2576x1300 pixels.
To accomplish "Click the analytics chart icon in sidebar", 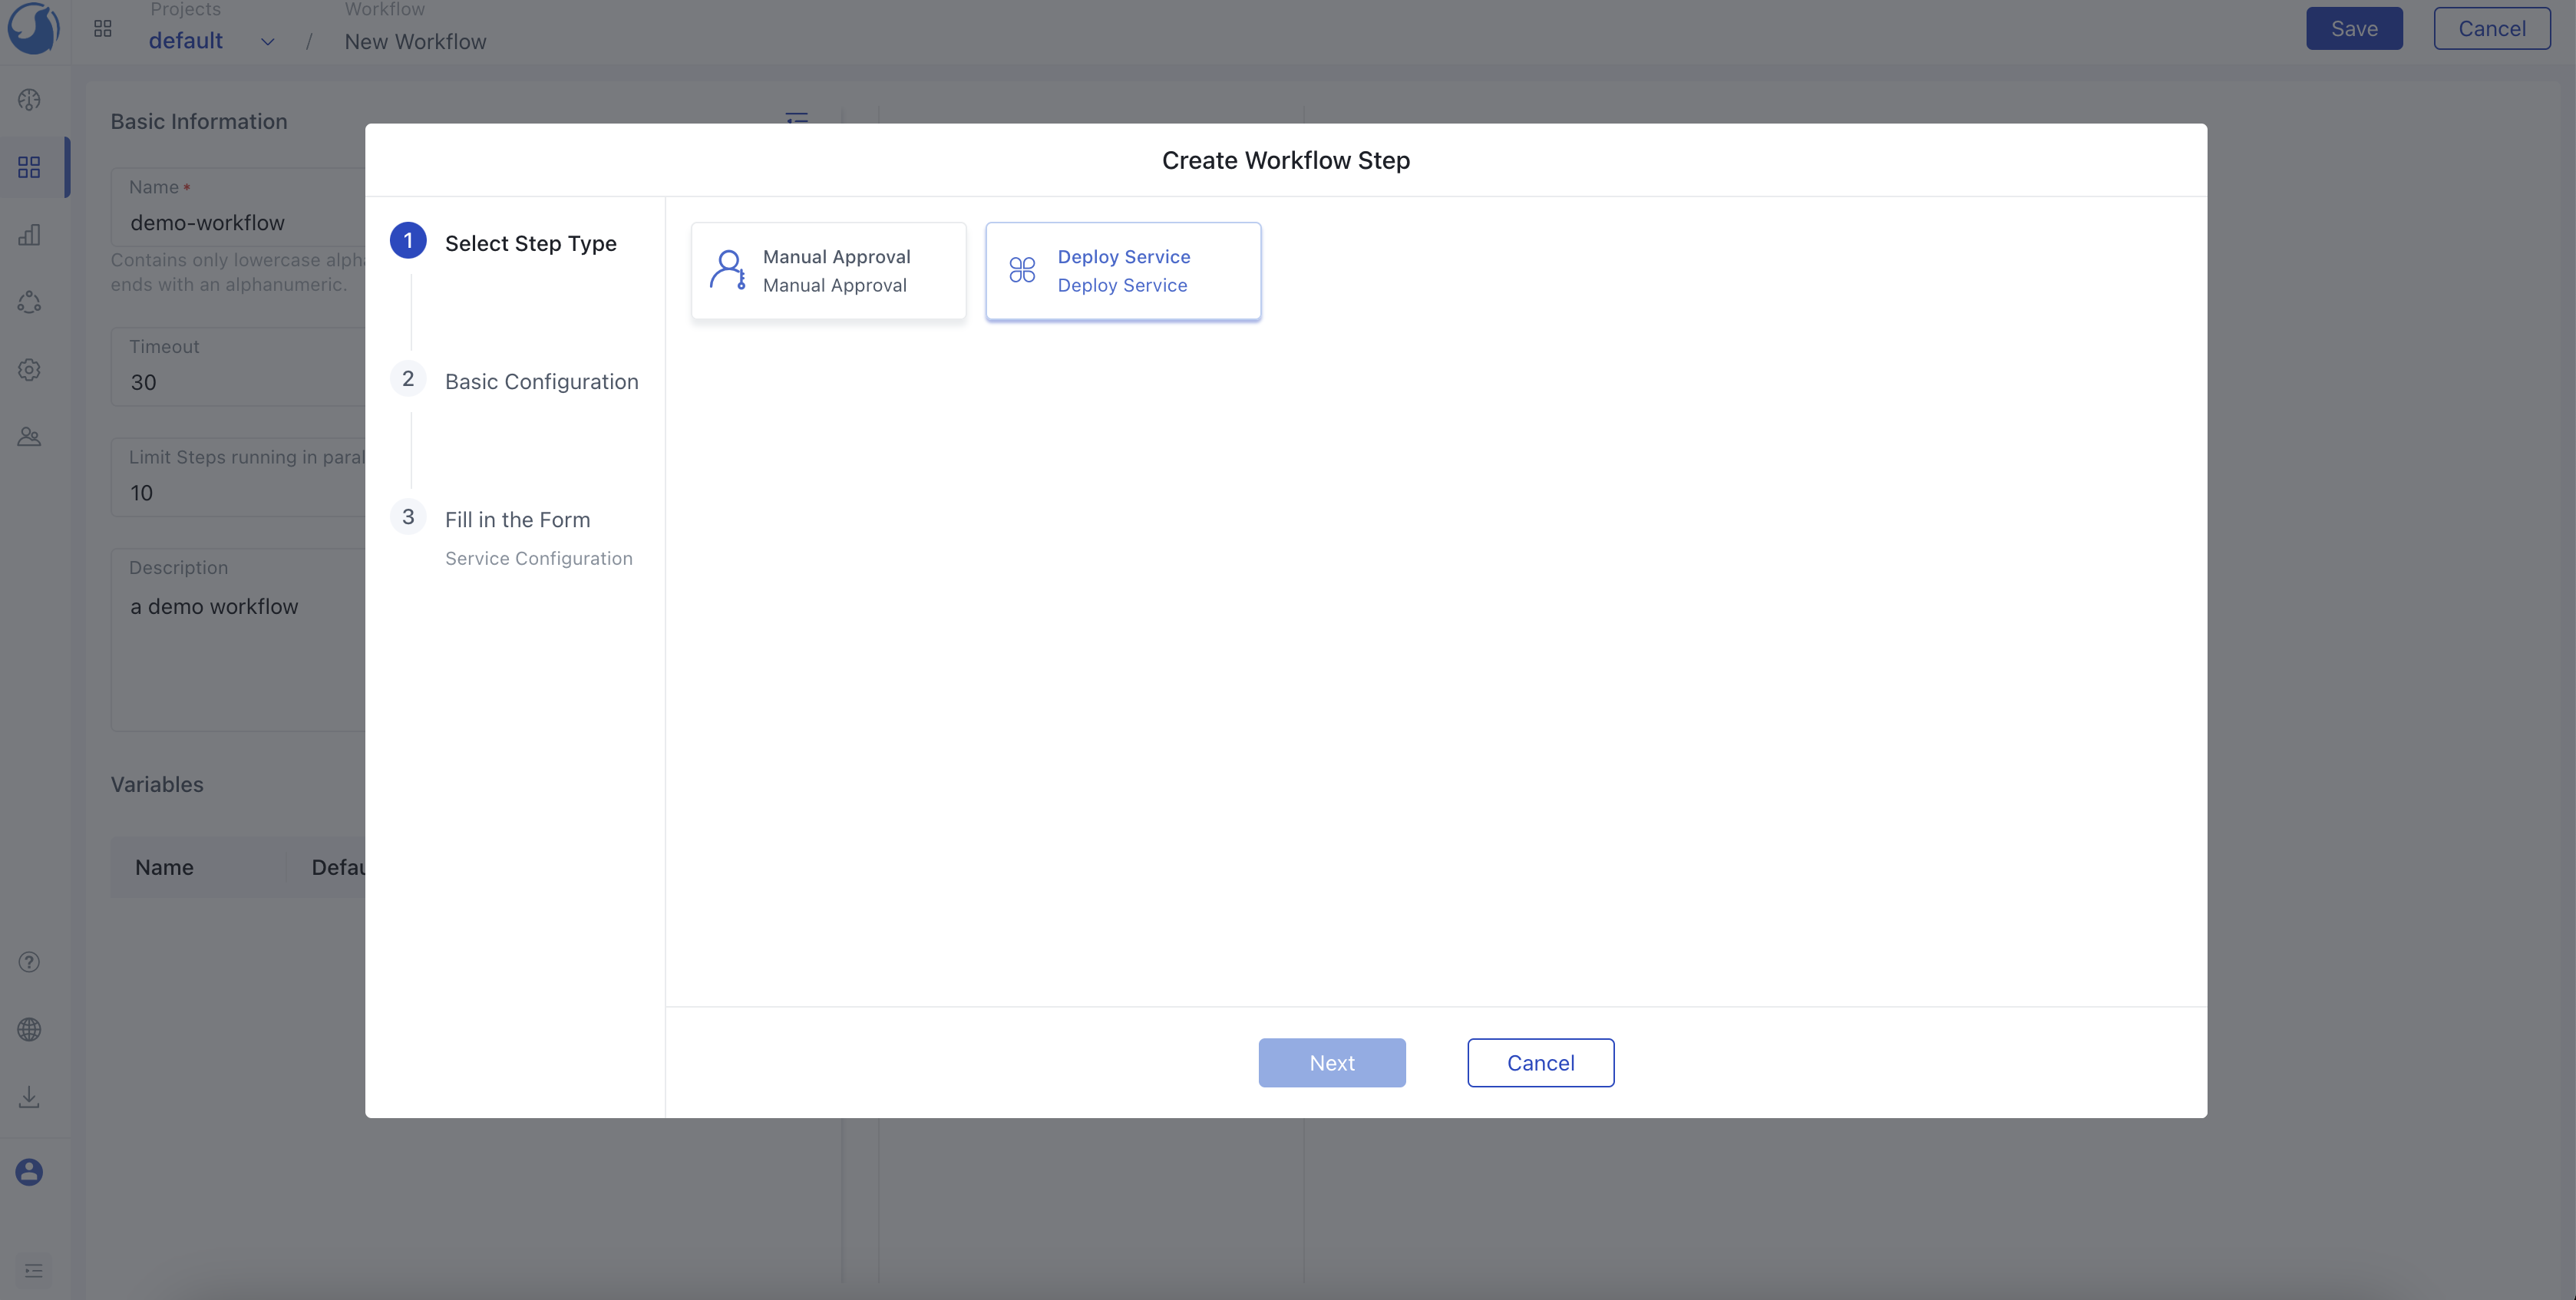I will pos(28,234).
